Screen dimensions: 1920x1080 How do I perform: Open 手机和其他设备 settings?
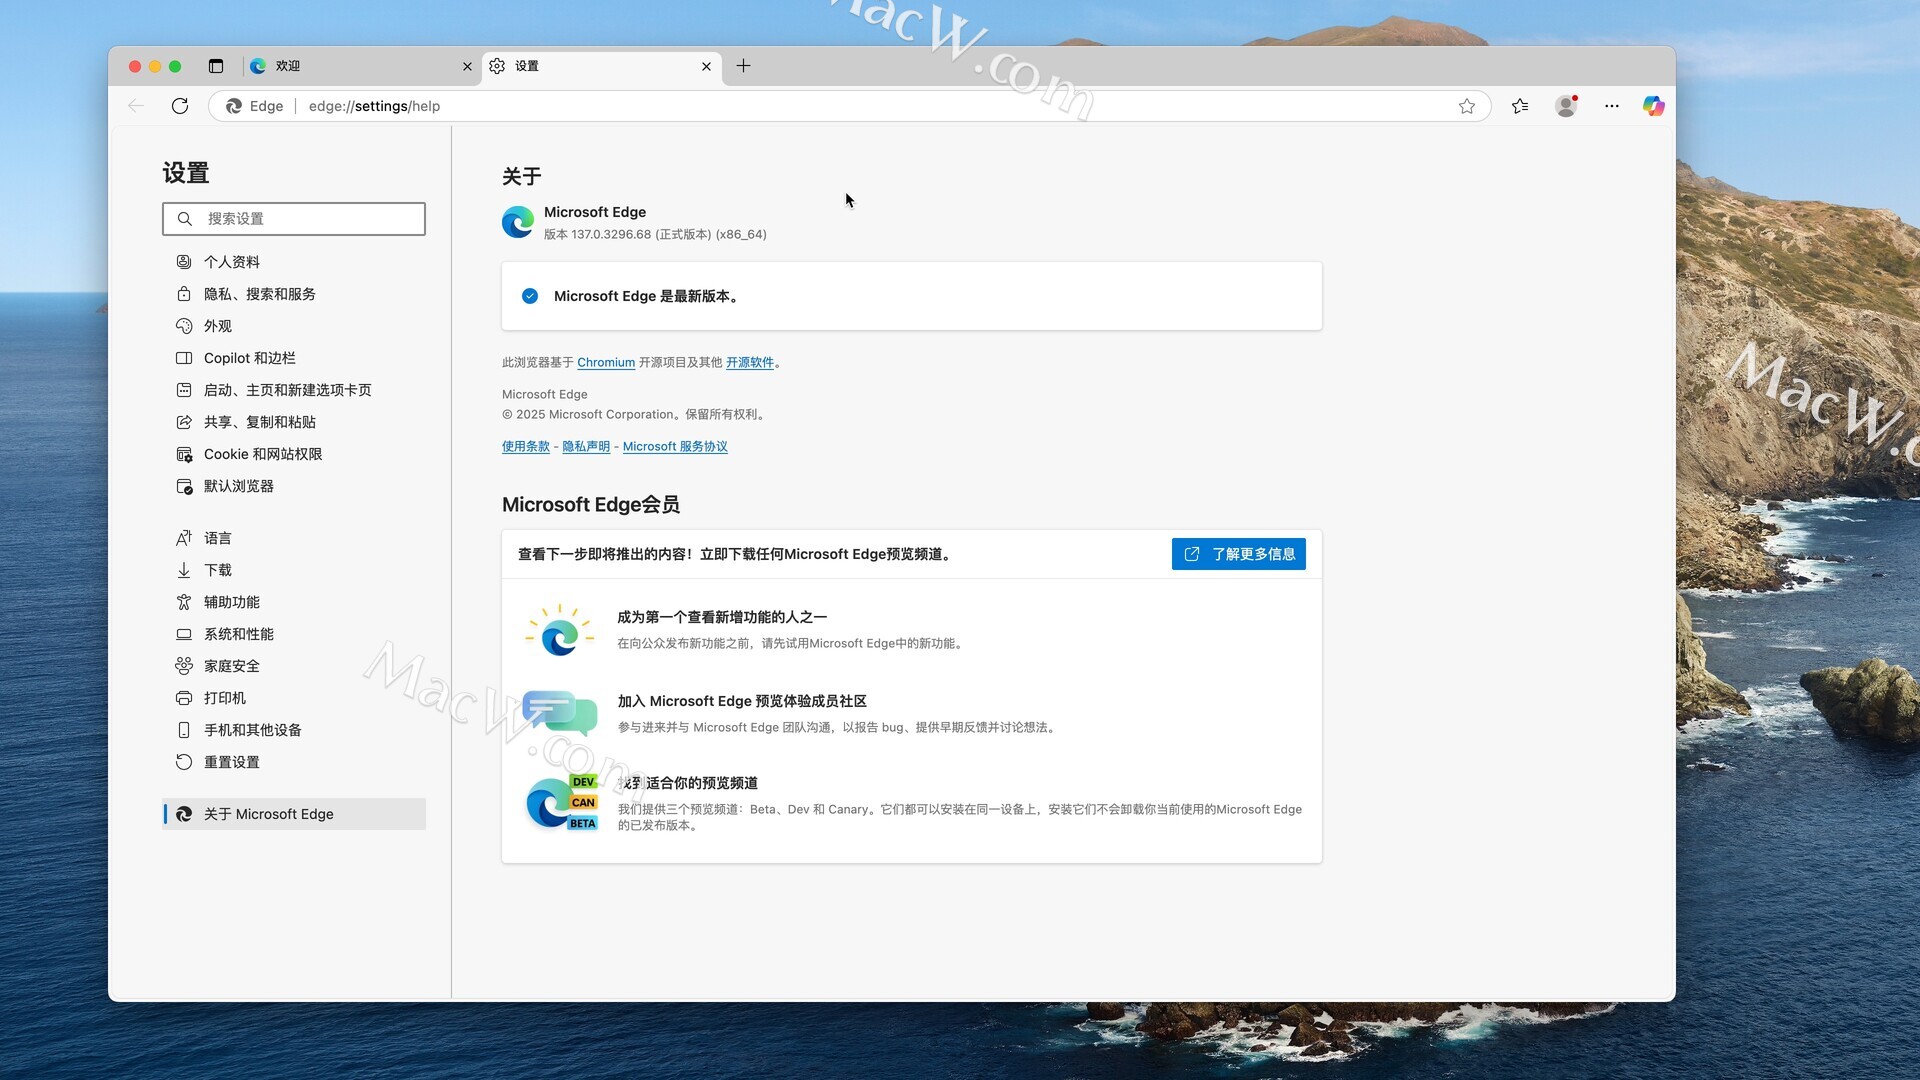pyautogui.click(x=294, y=730)
